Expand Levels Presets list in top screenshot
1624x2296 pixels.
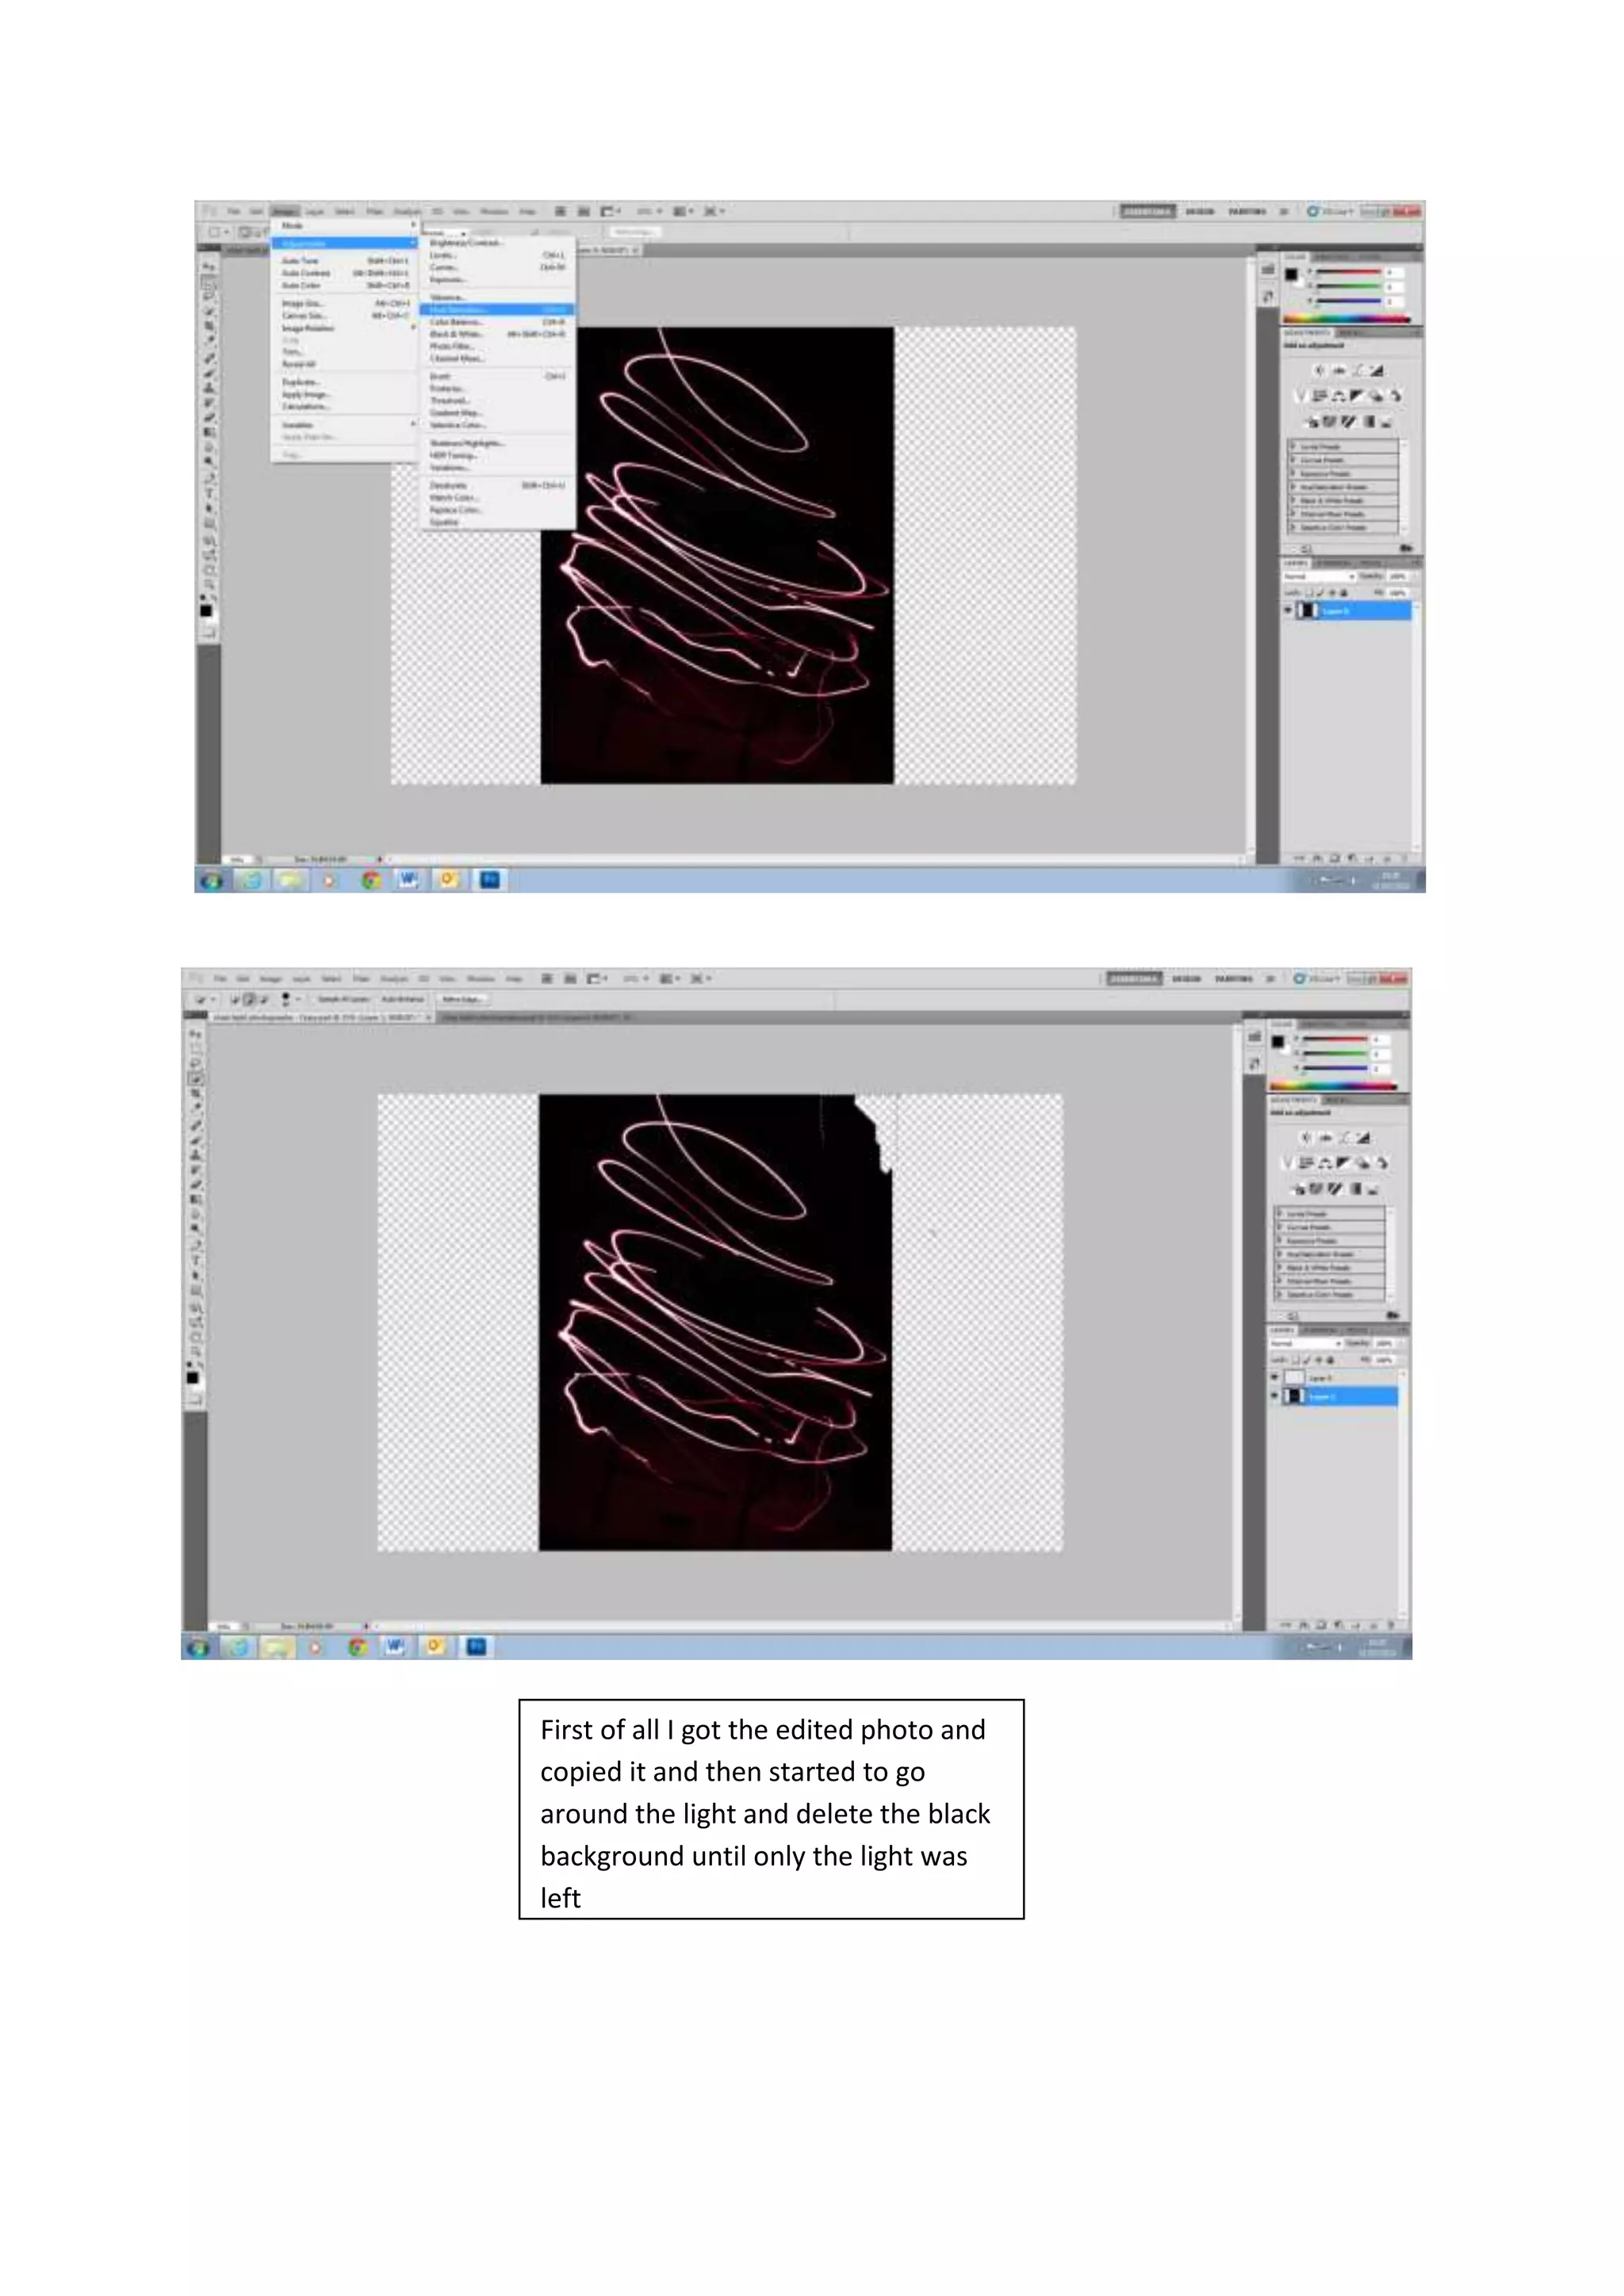pyautogui.click(x=1294, y=447)
